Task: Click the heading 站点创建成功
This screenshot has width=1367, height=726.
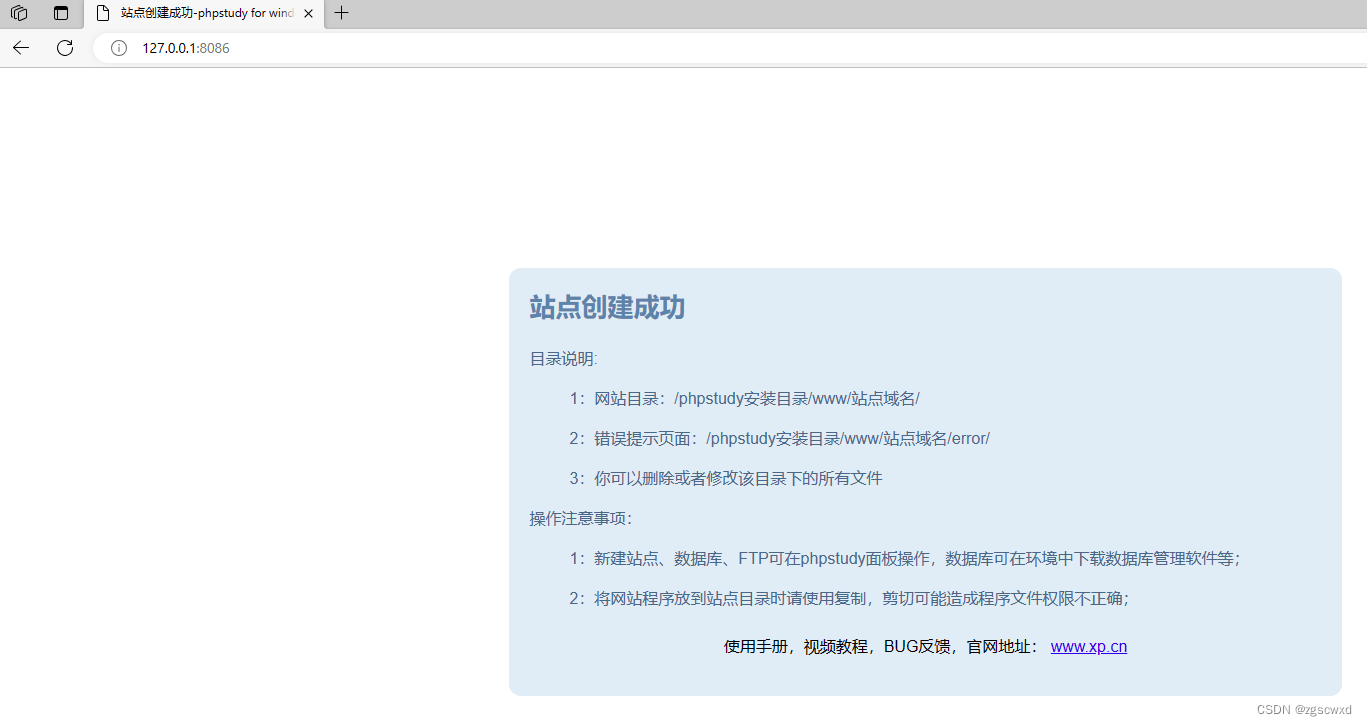Action: pos(607,308)
